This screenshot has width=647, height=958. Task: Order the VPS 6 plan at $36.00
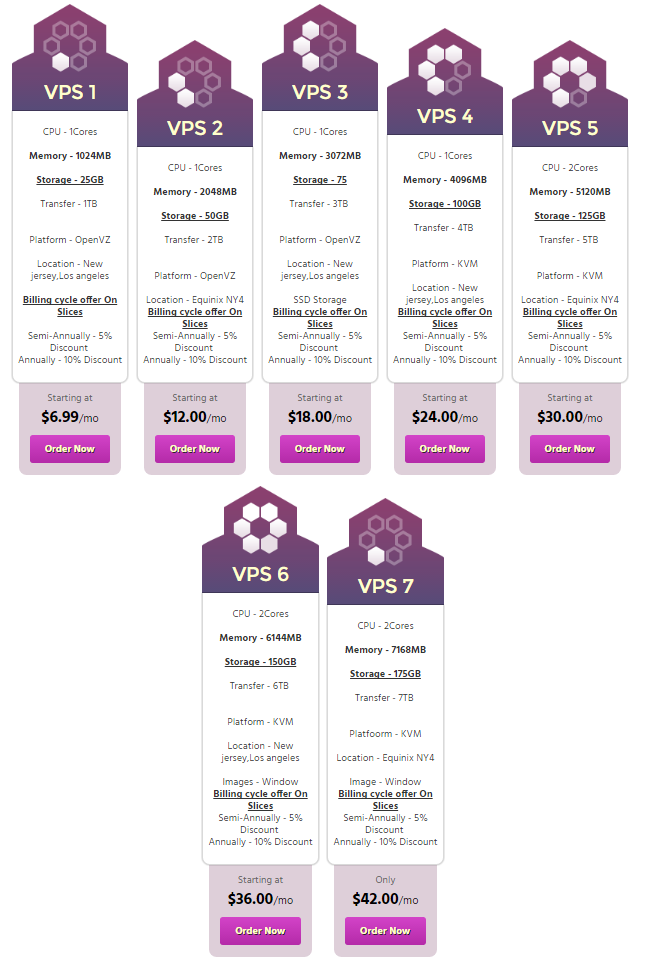coord(260,931)
